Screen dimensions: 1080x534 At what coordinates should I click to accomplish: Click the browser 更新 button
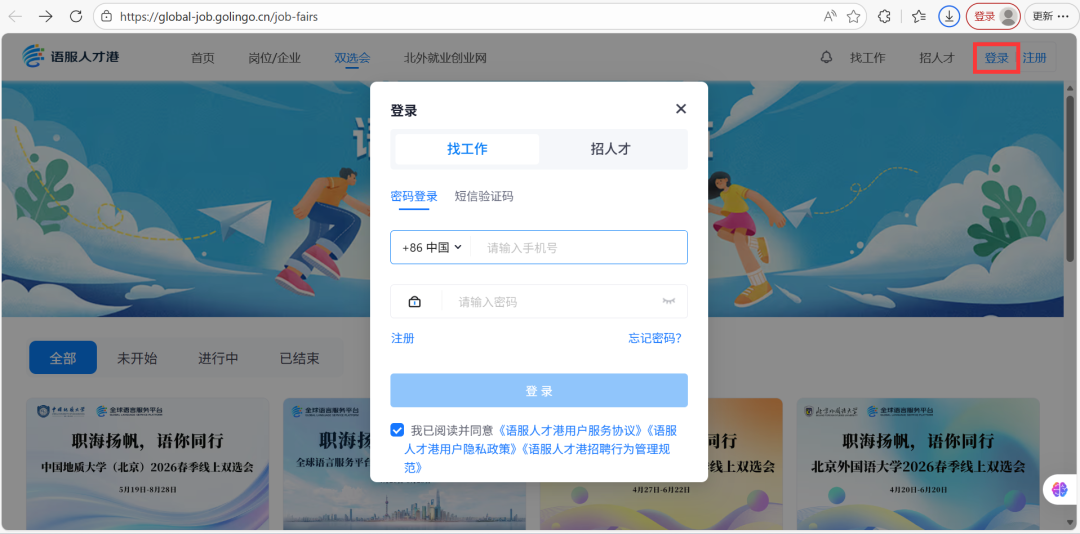(1050, 17)
